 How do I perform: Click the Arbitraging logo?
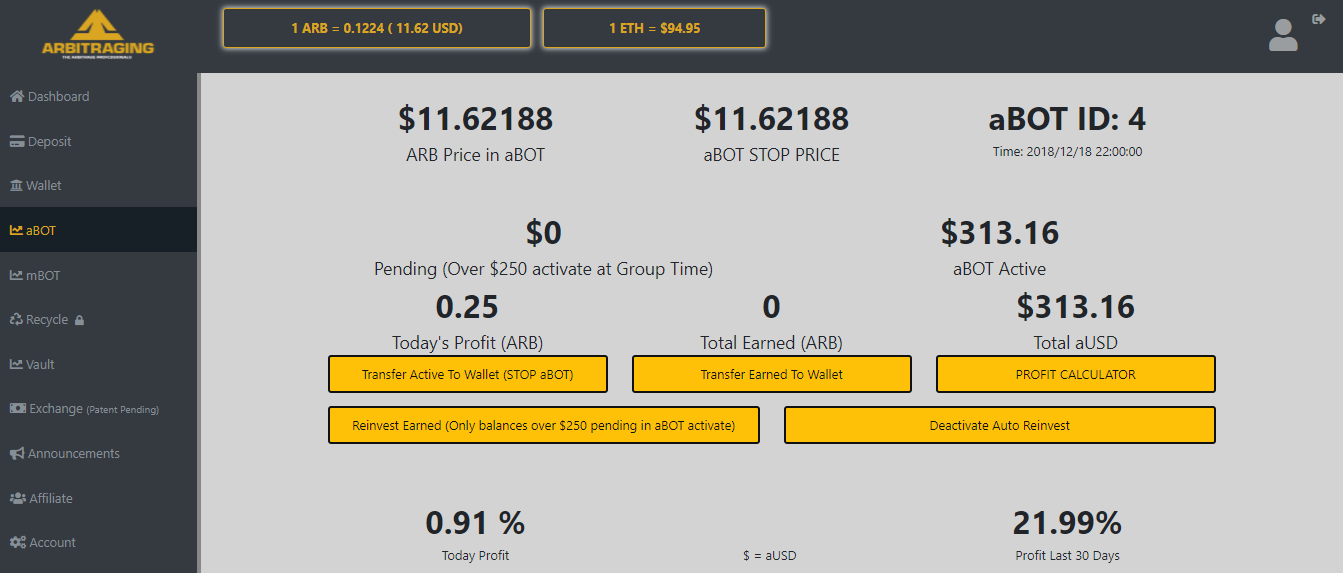pos(98,35)
